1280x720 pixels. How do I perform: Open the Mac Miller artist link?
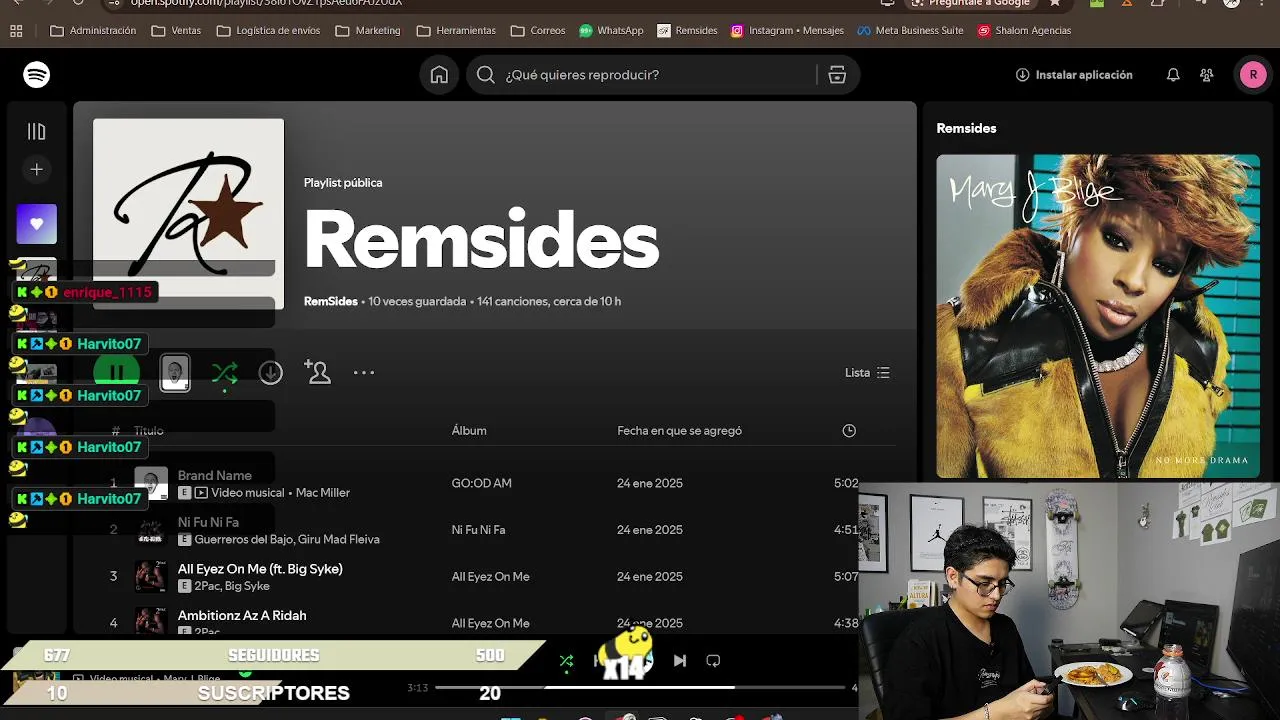tap(323, 493)
